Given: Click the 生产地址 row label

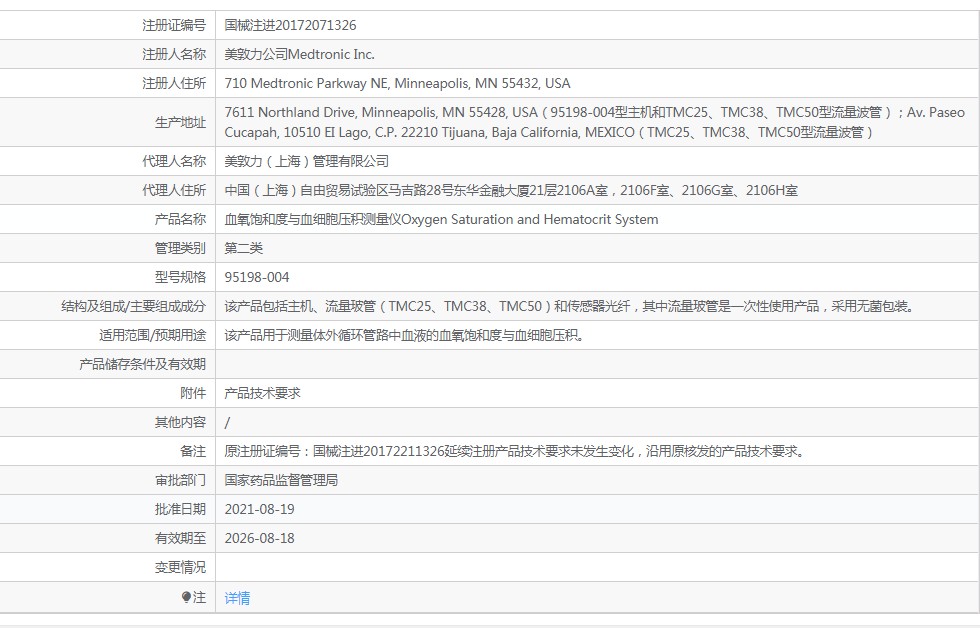Looking at the screenshot, I should pyautogui.click(x=180, y=122).
